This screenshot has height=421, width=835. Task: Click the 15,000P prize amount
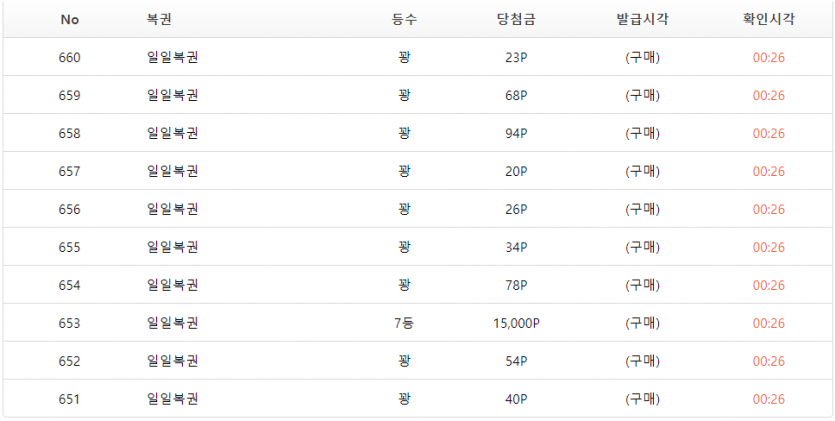[x=516, y=324]
